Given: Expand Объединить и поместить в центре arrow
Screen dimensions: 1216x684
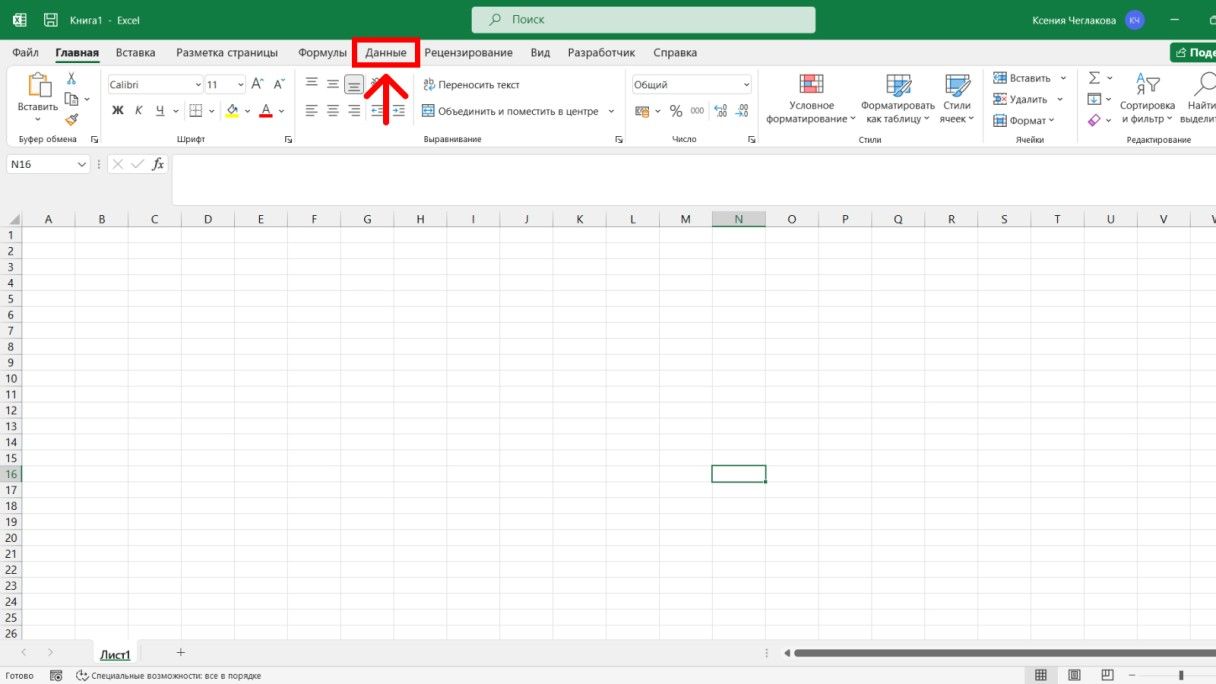Looking at the screenshot, I should click(x=611, y=111).
